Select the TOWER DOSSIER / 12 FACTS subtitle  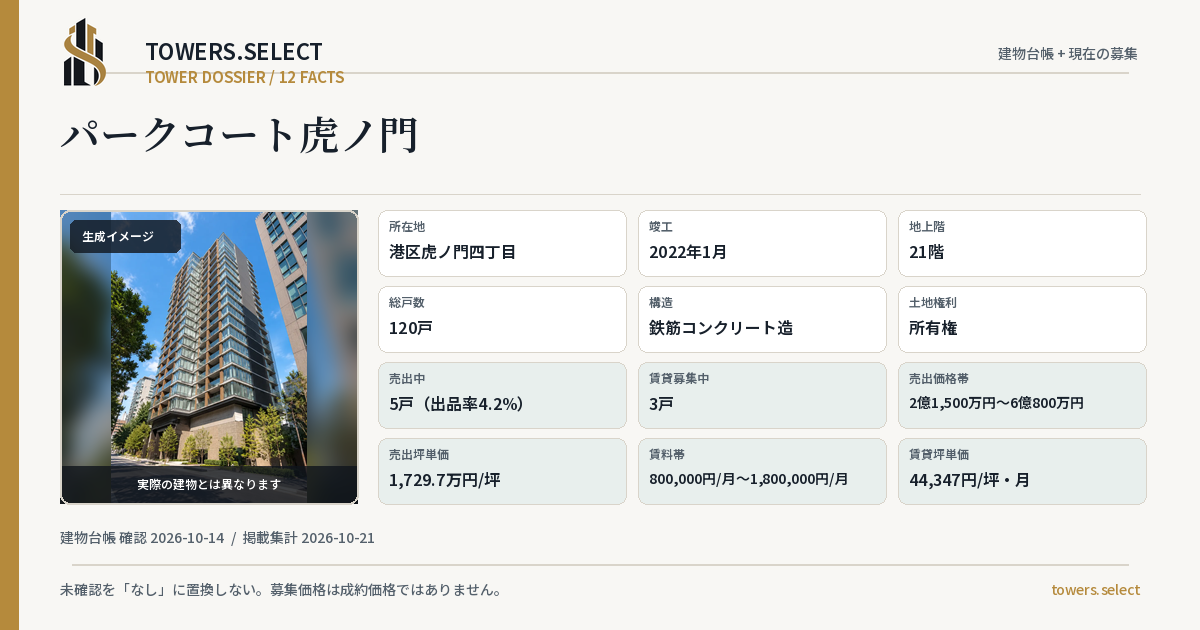click(245, 77)
